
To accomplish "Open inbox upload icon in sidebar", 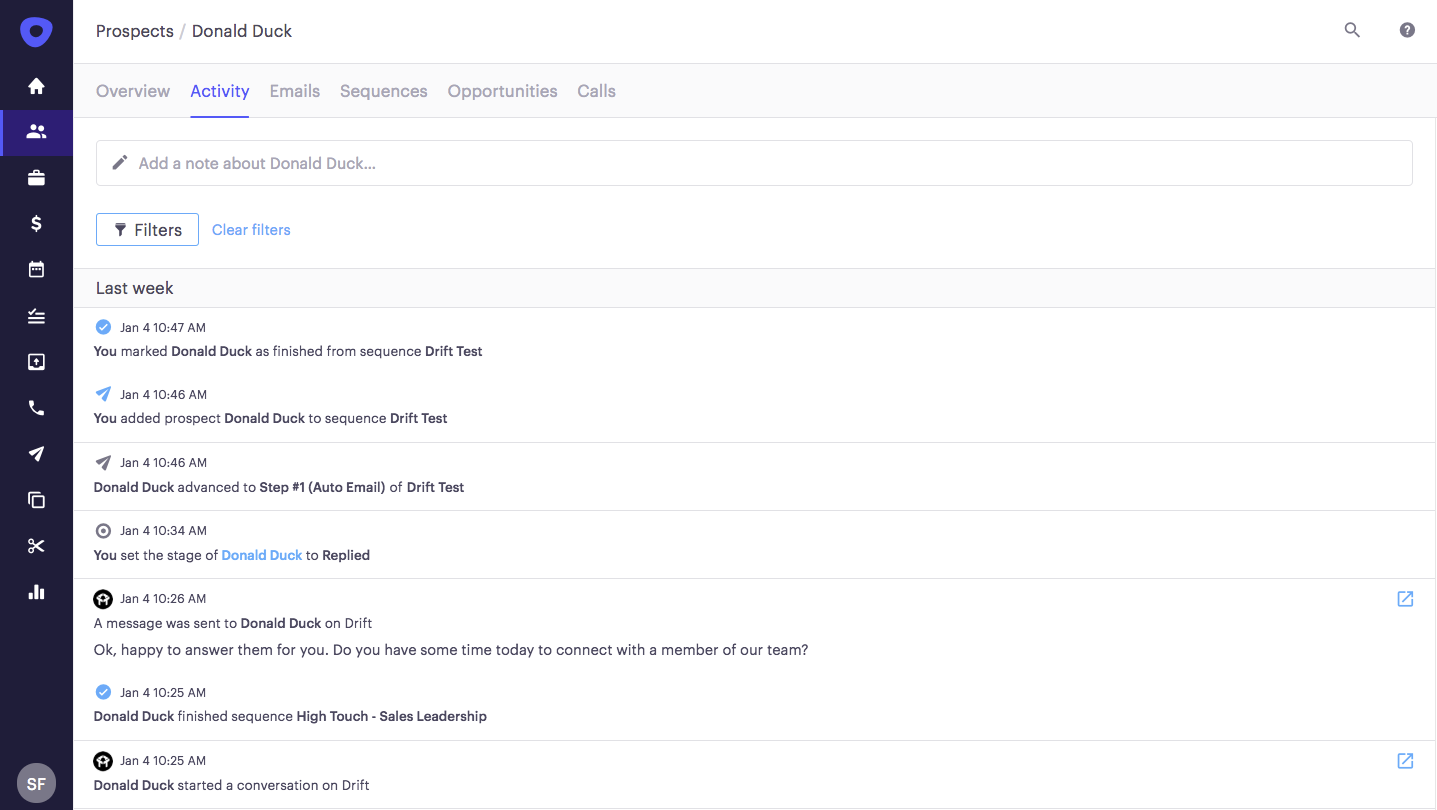I will pyautogui.click(x=36, y=362).
